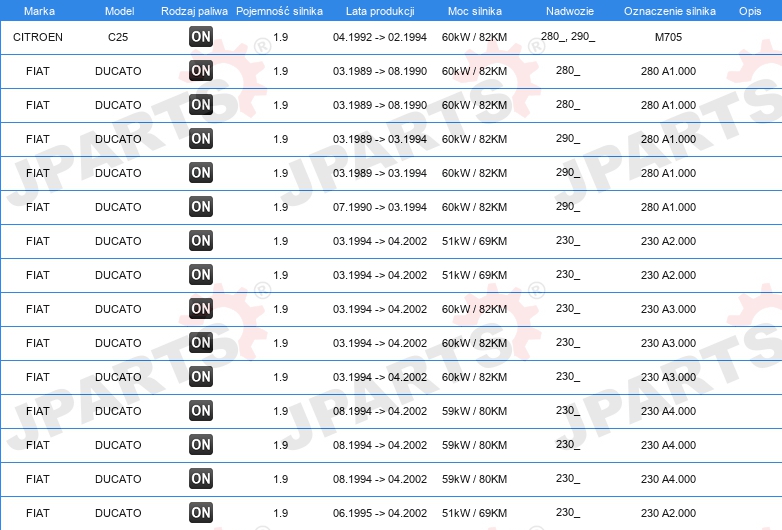Click 51kW / 69KM in the 06.1995 -> 04.2002 row
The width and height of the screenshot is (782, 530).
pyautogui.click(x=474, y=513)
